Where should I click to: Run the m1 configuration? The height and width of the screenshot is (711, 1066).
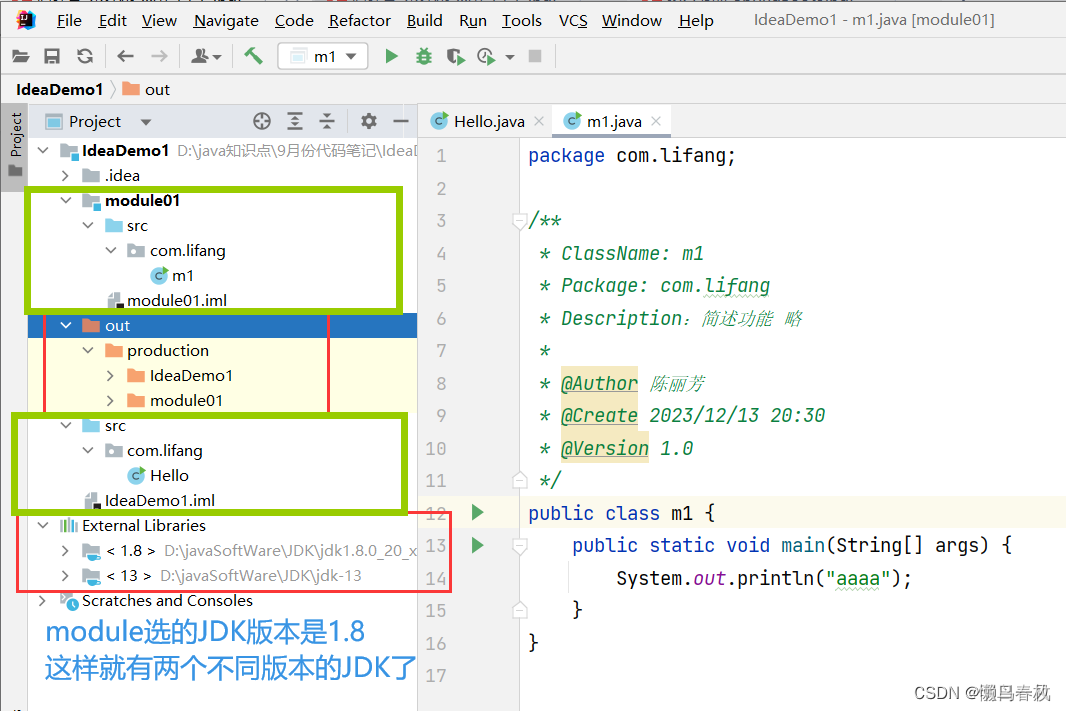391,56
